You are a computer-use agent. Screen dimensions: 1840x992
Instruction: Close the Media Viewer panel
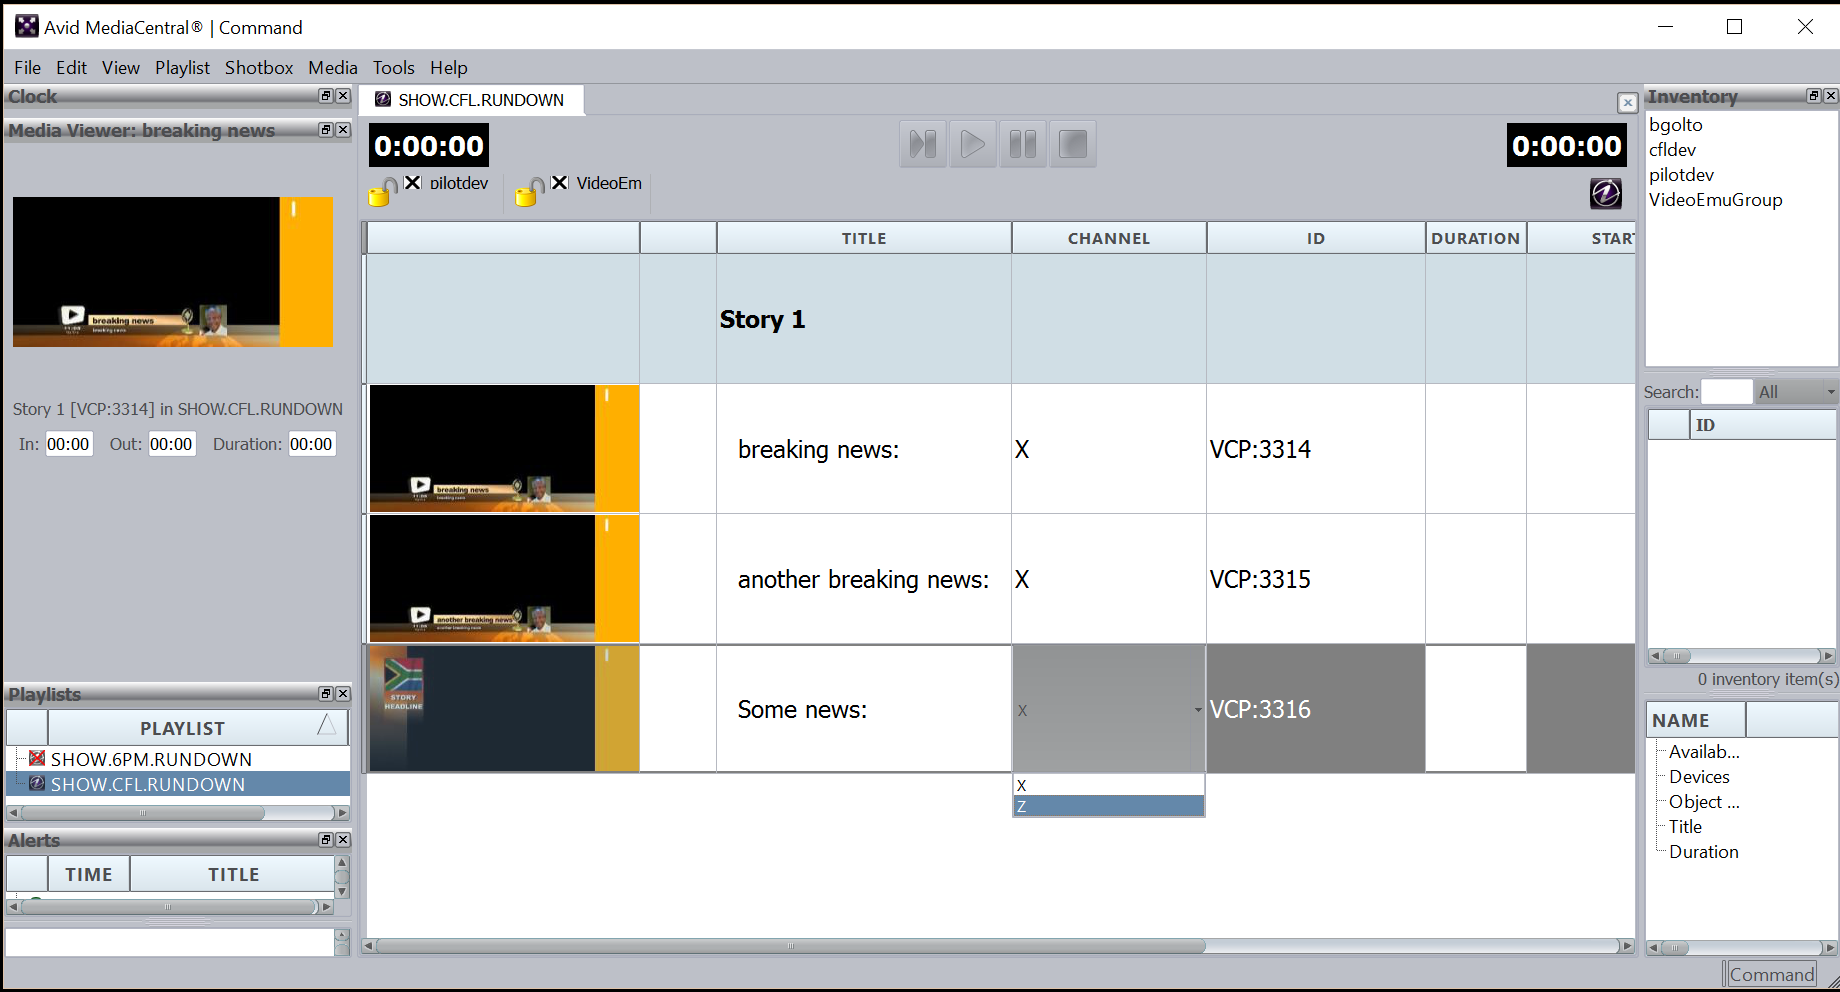coord(343,130)
